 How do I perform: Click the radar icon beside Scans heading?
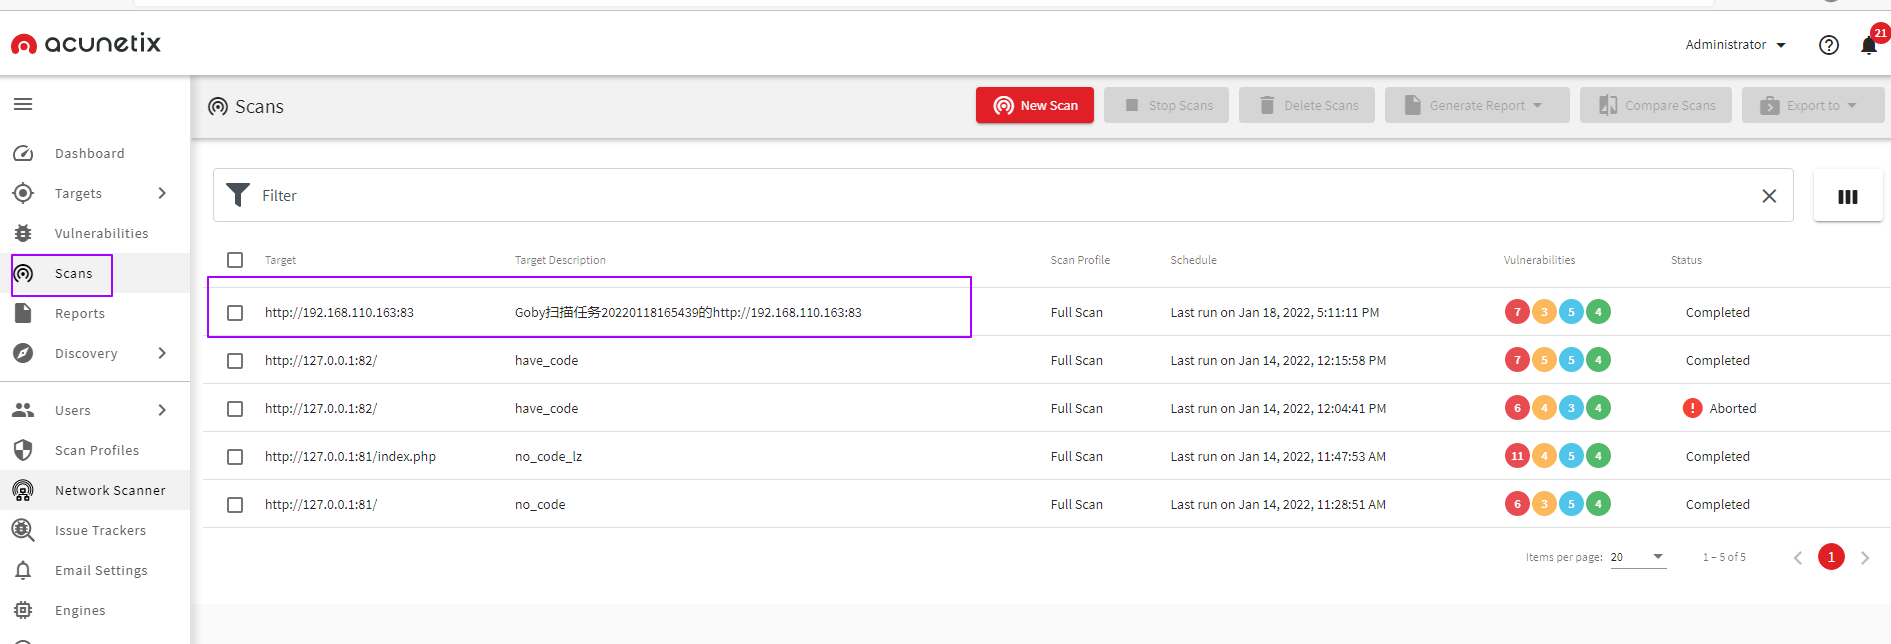click(x=218, y=106)
